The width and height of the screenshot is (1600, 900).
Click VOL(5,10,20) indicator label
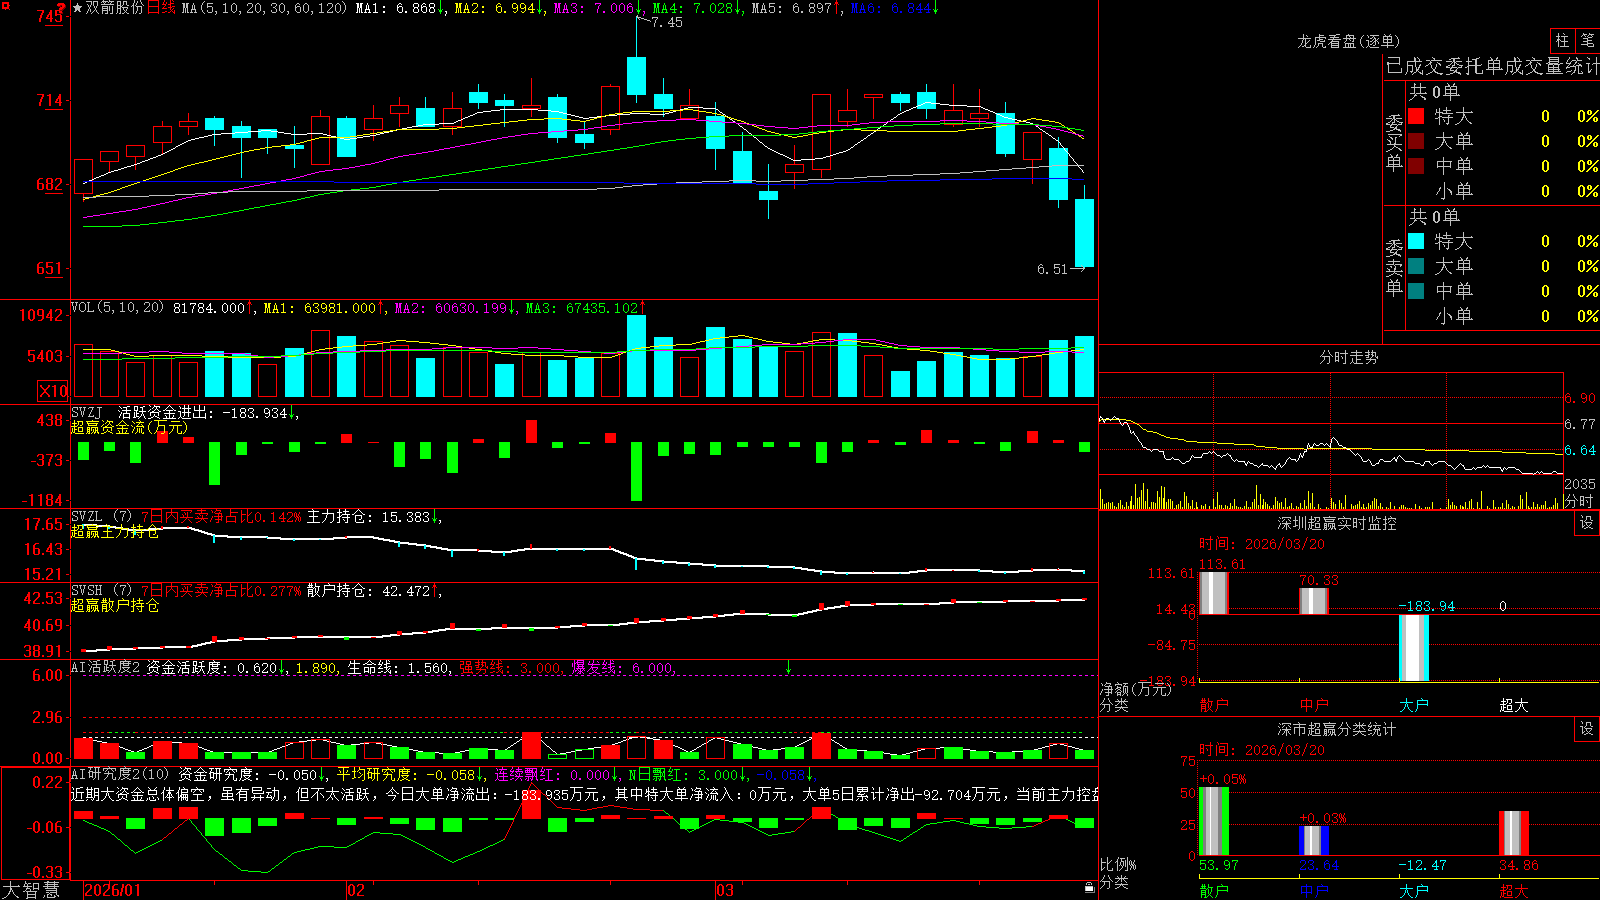point(117,308)
